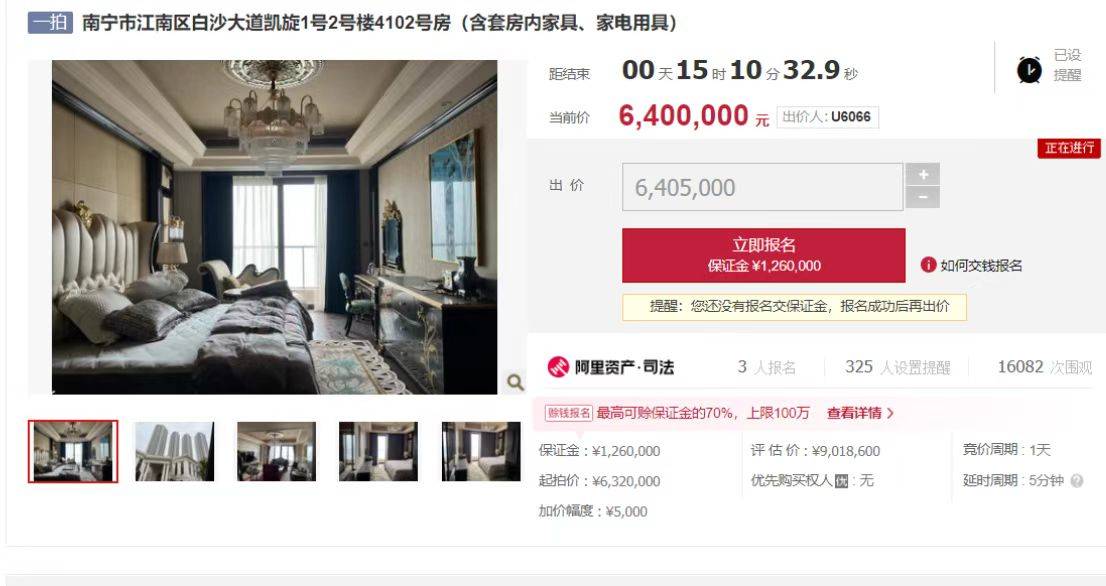Select the fifth room thumbnail

click(x=481, y=451)
